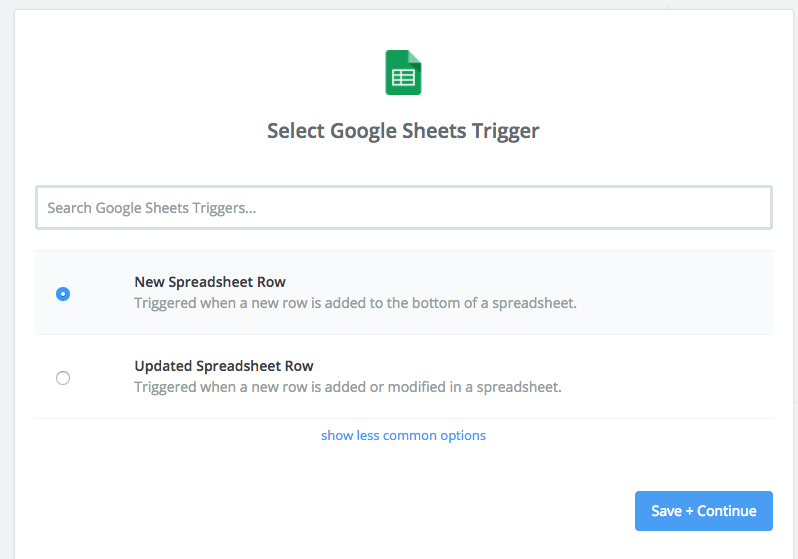Click the right end of the search box
This screenshot has width=798, height=559.
click(753, 208)
